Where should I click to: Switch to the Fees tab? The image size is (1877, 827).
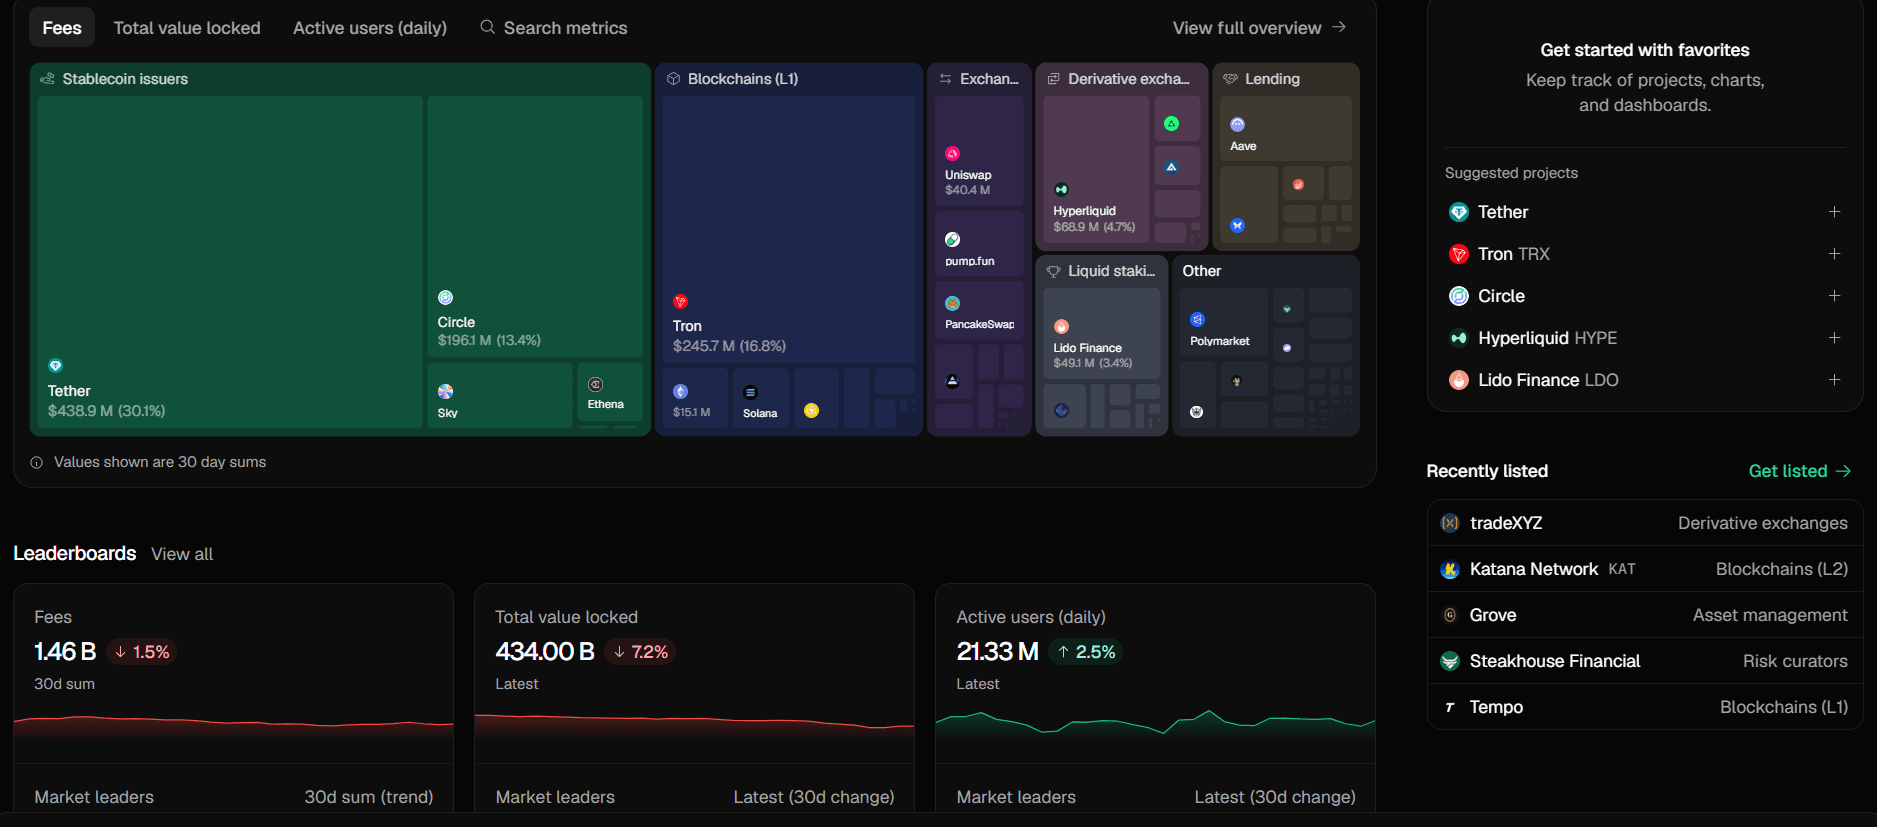point(62,28)
